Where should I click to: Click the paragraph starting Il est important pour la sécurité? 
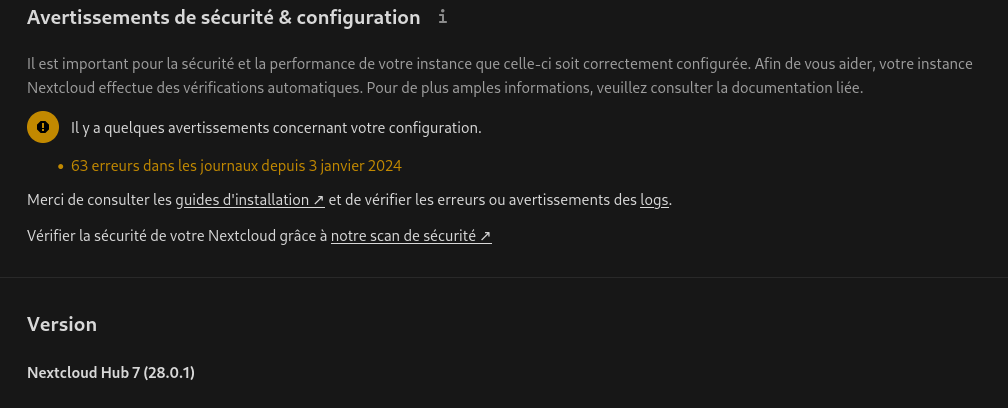coord(500,76)
